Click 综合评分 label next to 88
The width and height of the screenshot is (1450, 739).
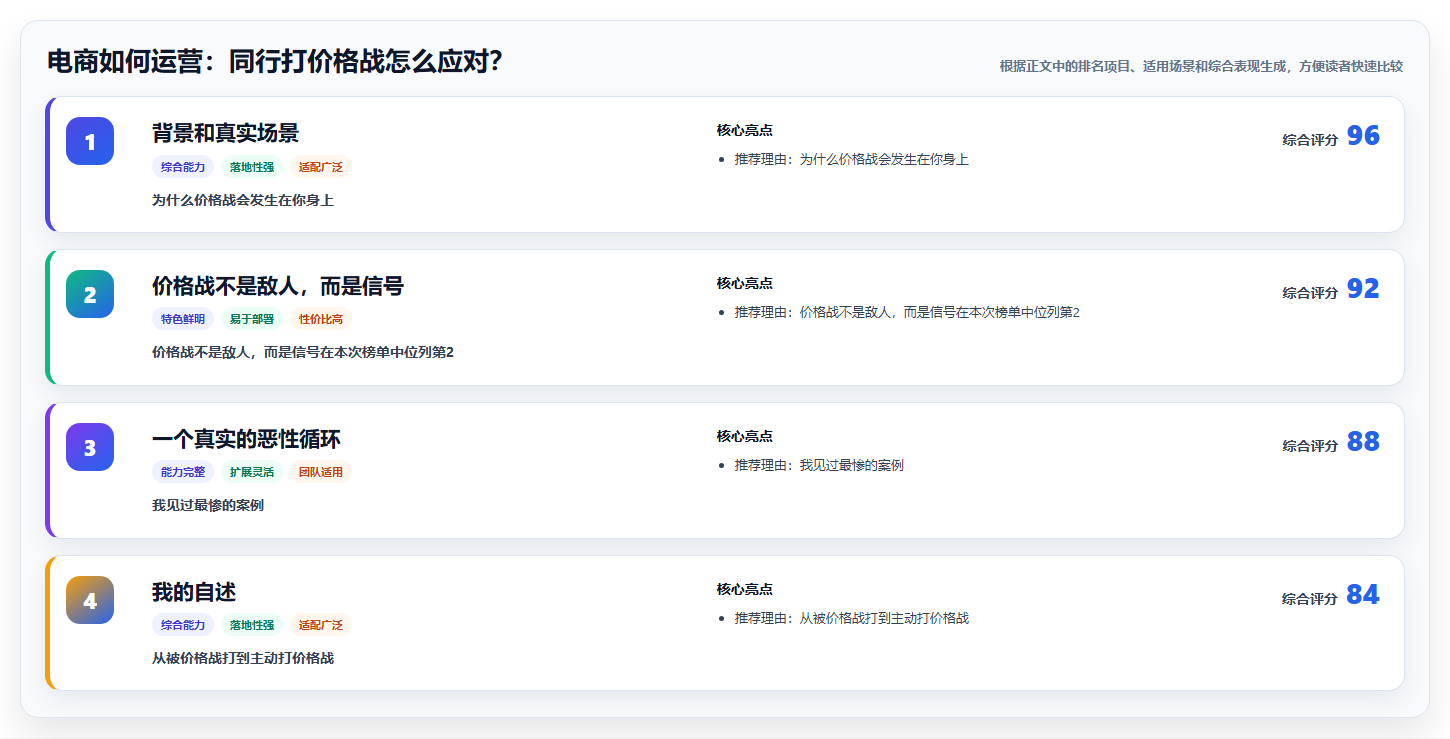(x=1310, y=446)
